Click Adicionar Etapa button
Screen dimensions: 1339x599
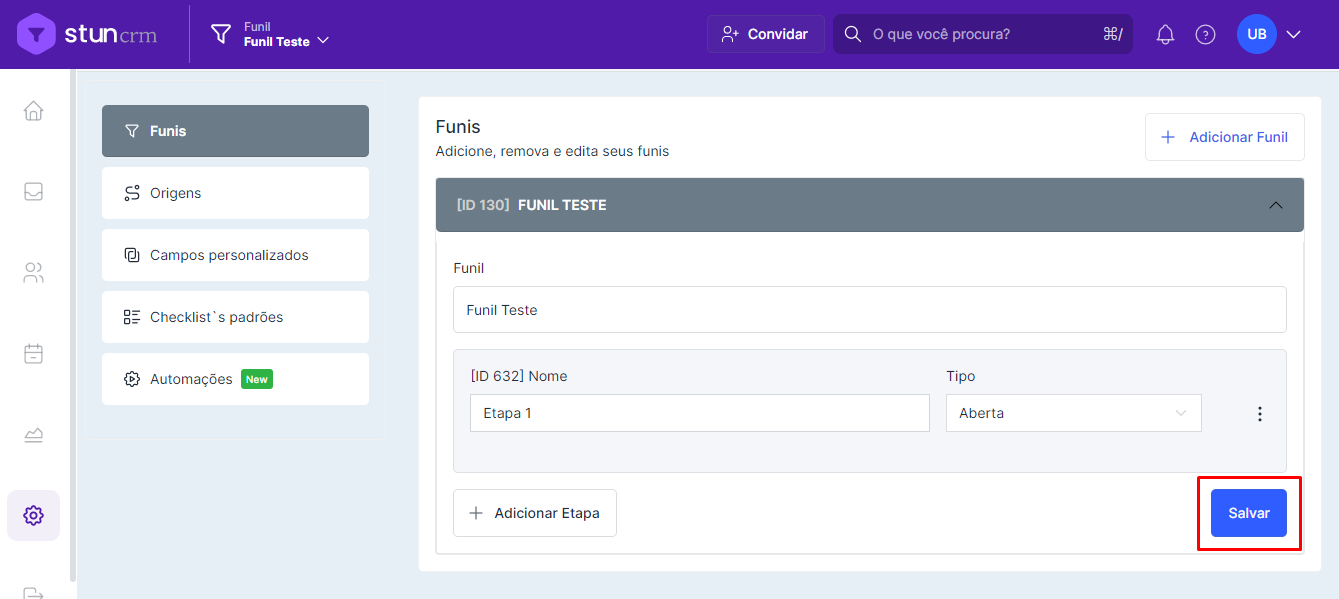534,513
